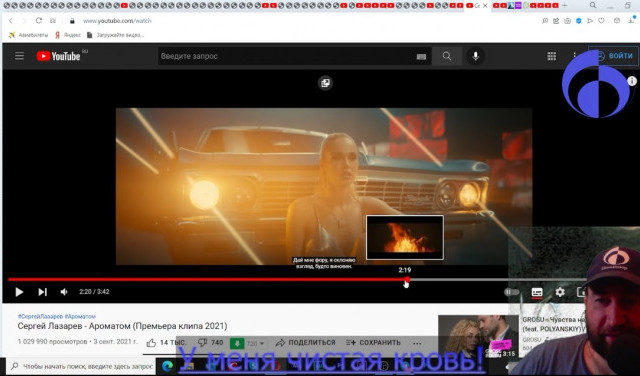Skip to the next video
640x376 pixels.
[x=42, y=292]
